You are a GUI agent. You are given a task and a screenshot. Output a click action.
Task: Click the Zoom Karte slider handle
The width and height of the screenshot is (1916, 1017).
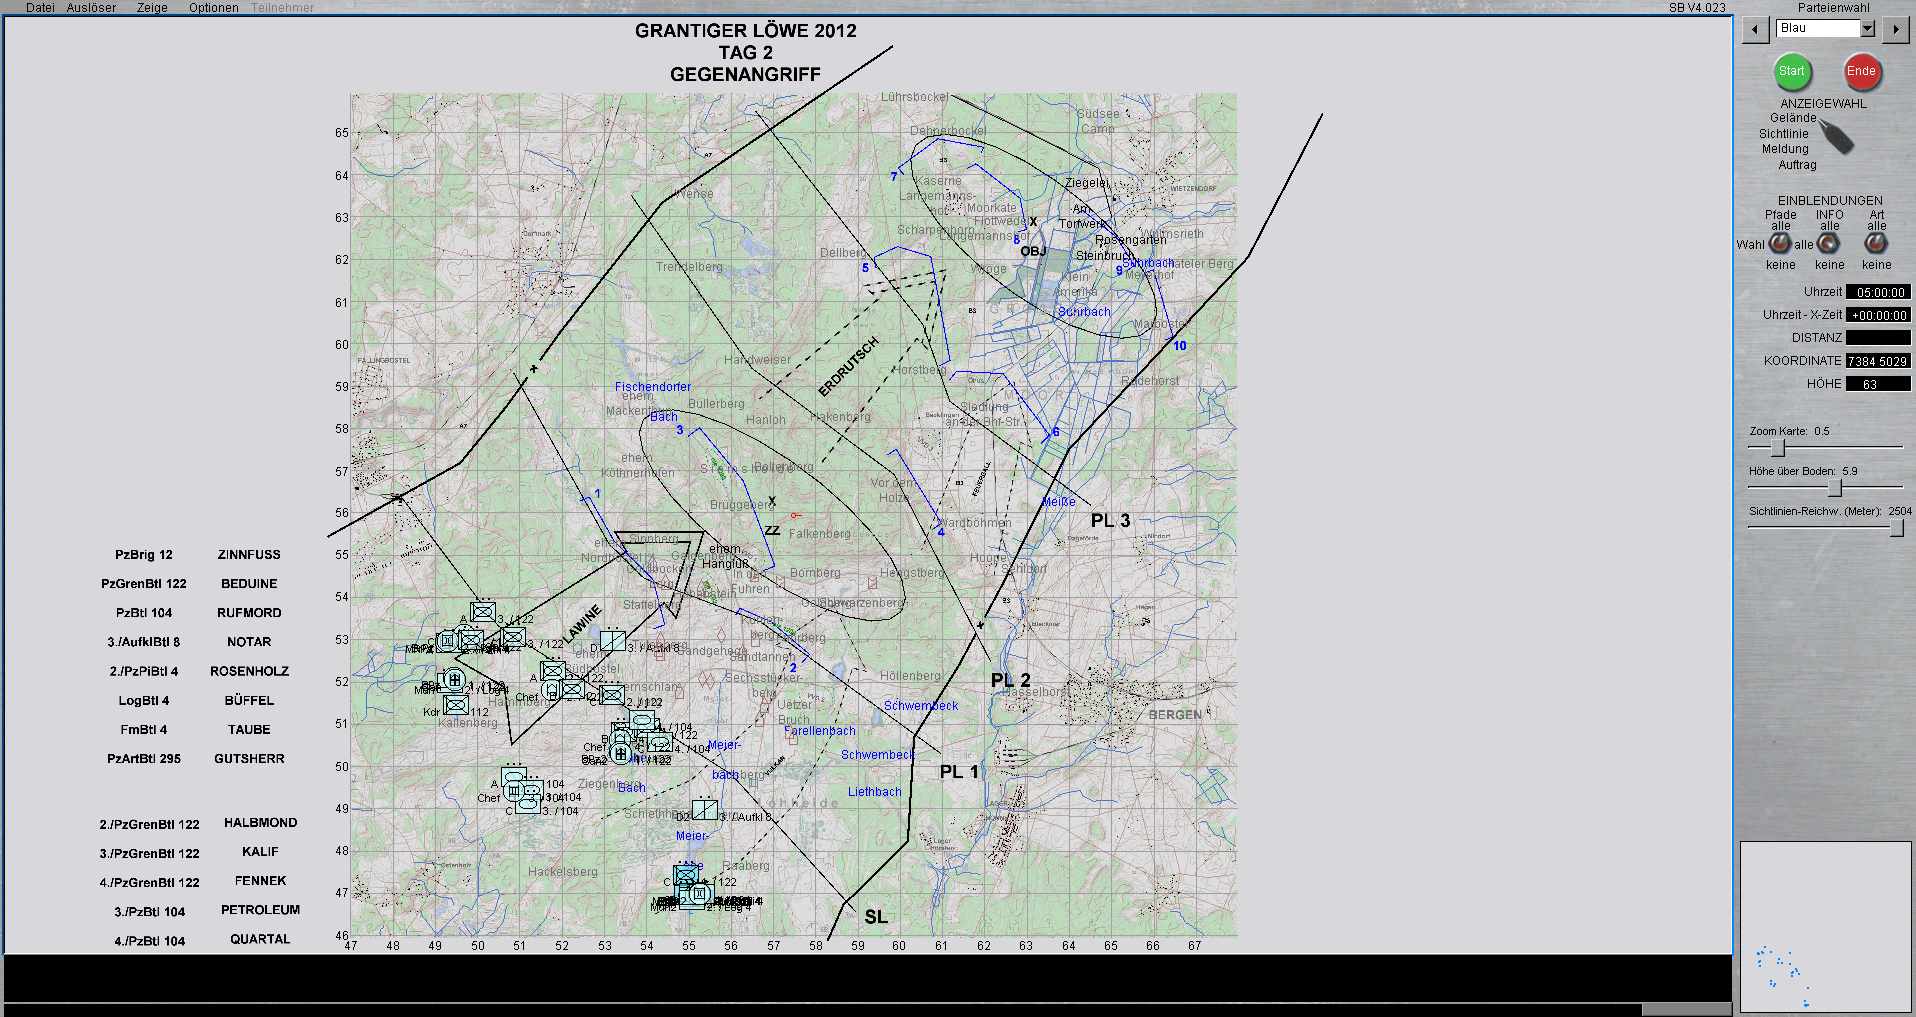click(1777, 448)
